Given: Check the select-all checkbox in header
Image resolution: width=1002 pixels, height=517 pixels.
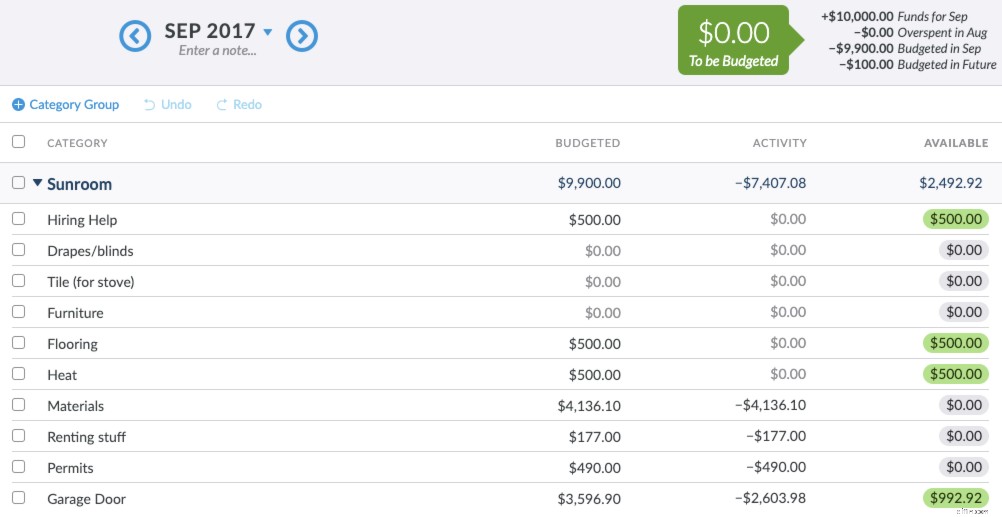Looking at the screenshot, I should coord(18,142).
